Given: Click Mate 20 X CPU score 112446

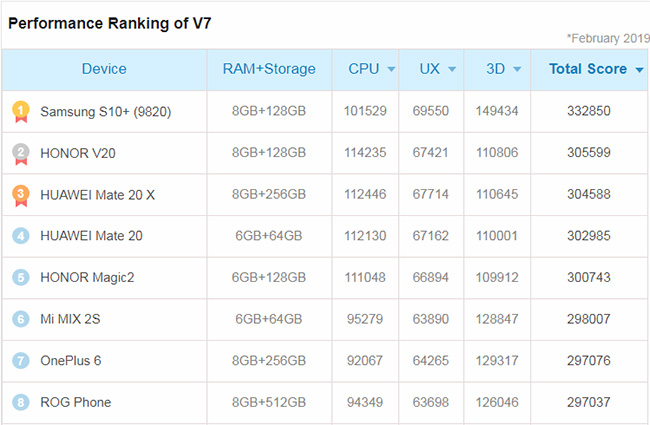Looking at the screenshot, I should [x=365, y=194].
